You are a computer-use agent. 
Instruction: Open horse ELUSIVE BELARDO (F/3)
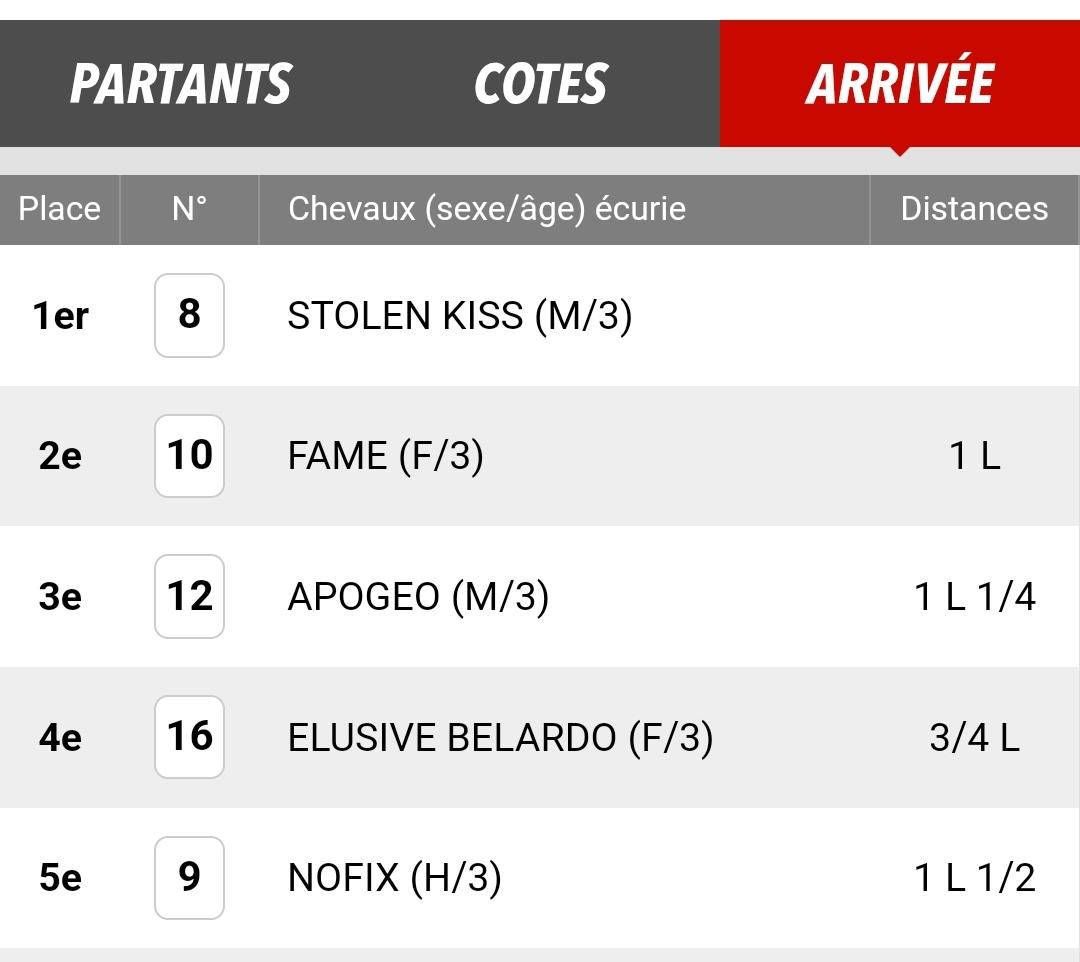[x=500, y=738]
